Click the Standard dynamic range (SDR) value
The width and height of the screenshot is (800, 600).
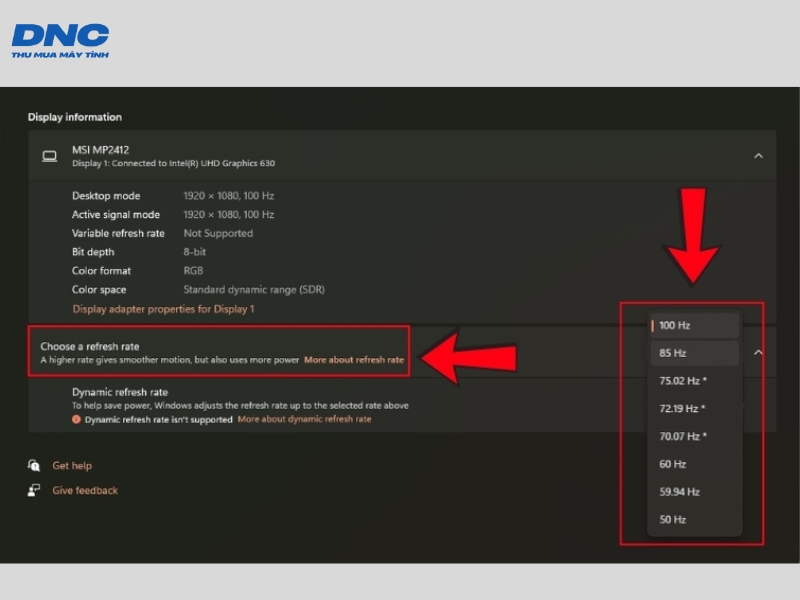click(254, 289)
